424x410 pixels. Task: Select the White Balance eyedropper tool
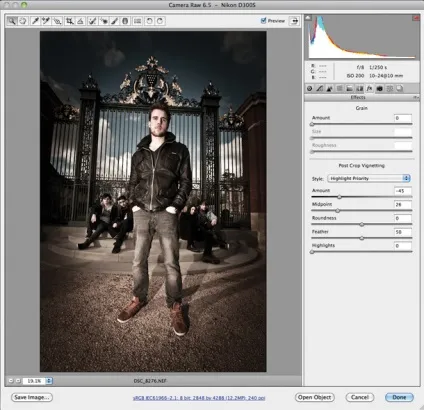pyautogui.click(x=35, y=21)
